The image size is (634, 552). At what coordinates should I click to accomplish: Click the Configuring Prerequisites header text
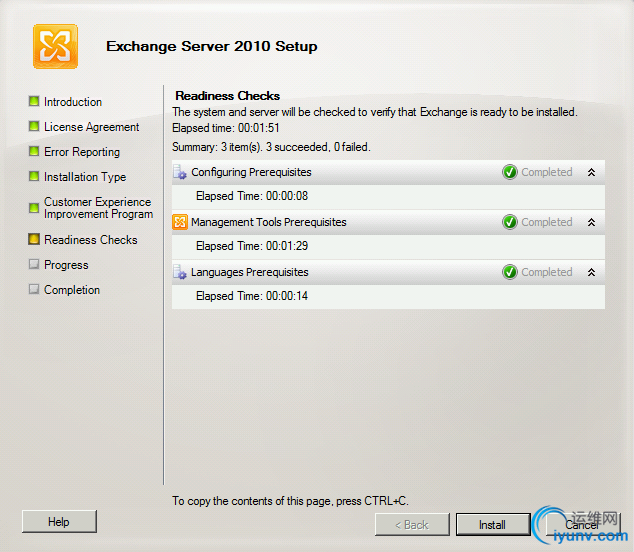[251, 172]
